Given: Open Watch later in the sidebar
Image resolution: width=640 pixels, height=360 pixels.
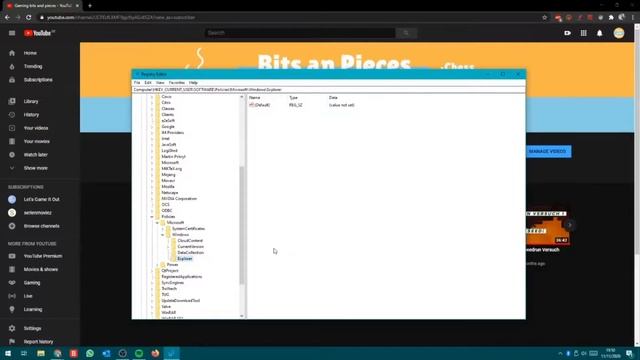Looking at the screenshot, I should 36,155.
